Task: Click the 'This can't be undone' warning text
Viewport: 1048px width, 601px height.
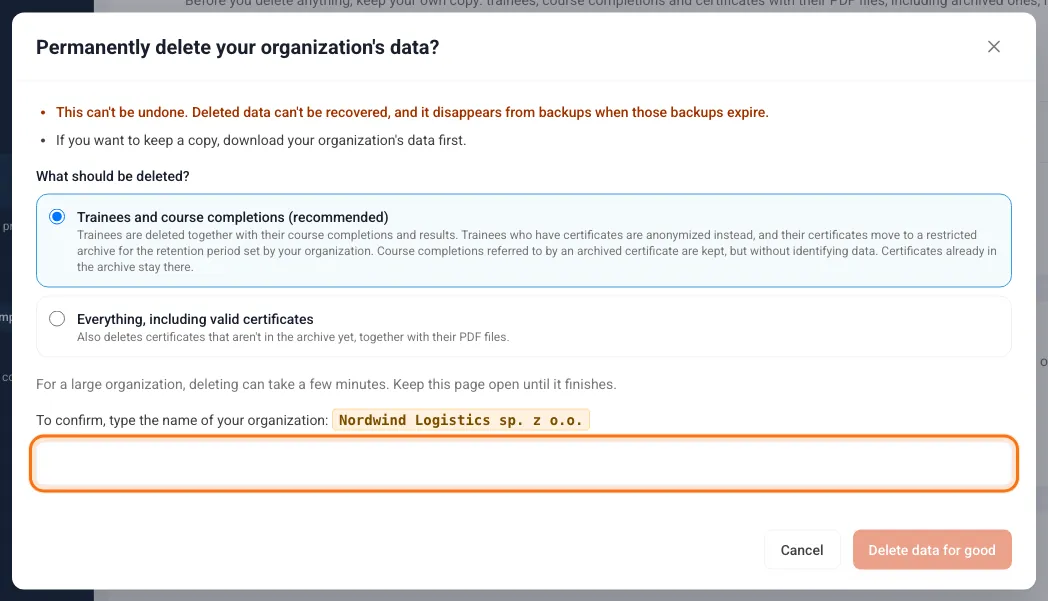Action: 412,112
